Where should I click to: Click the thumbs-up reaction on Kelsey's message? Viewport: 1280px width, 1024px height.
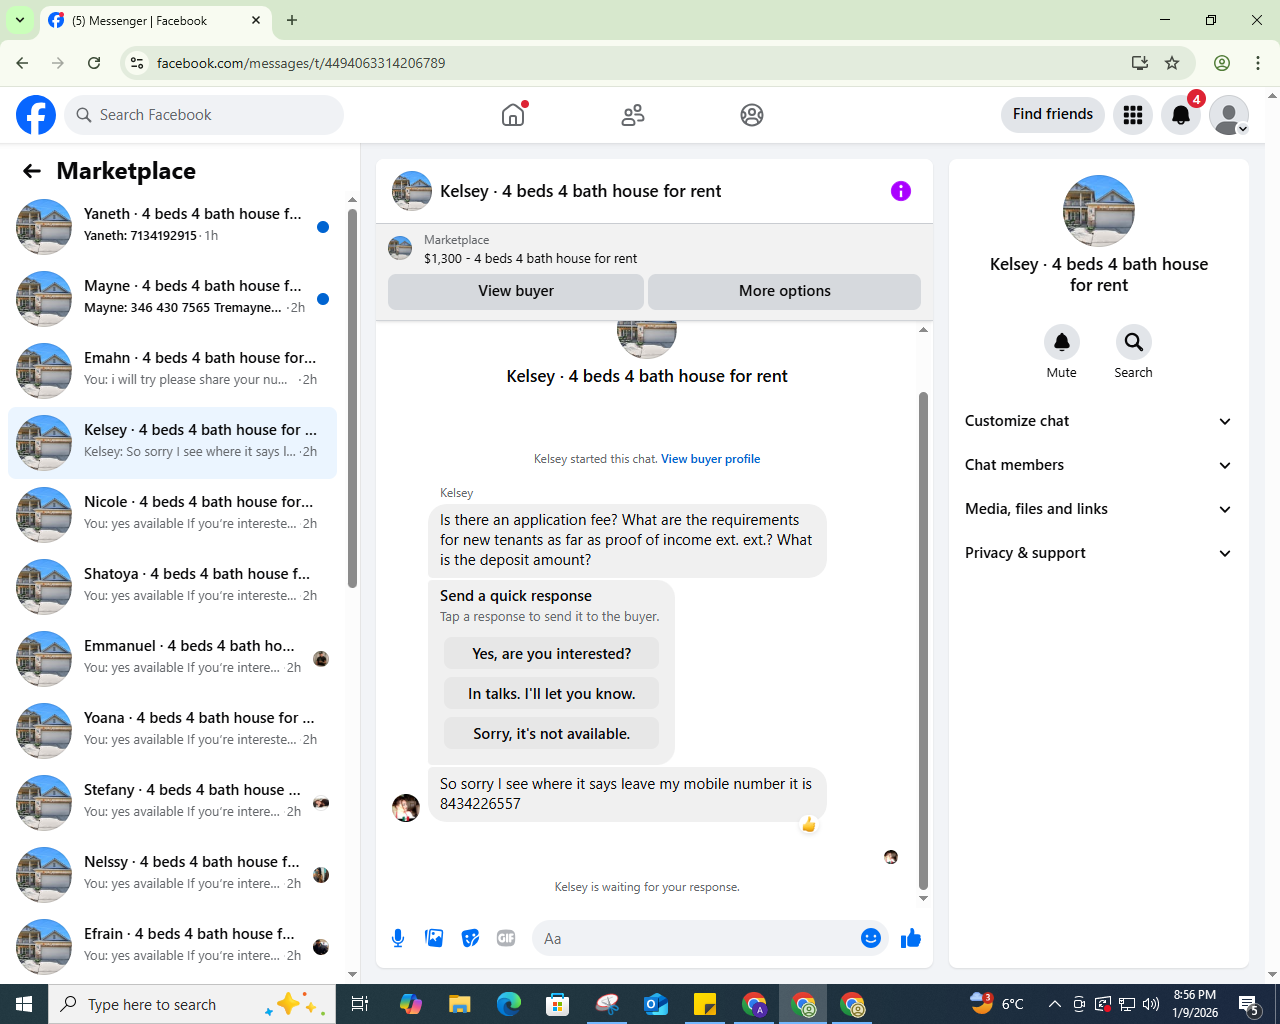coord(809,825)
